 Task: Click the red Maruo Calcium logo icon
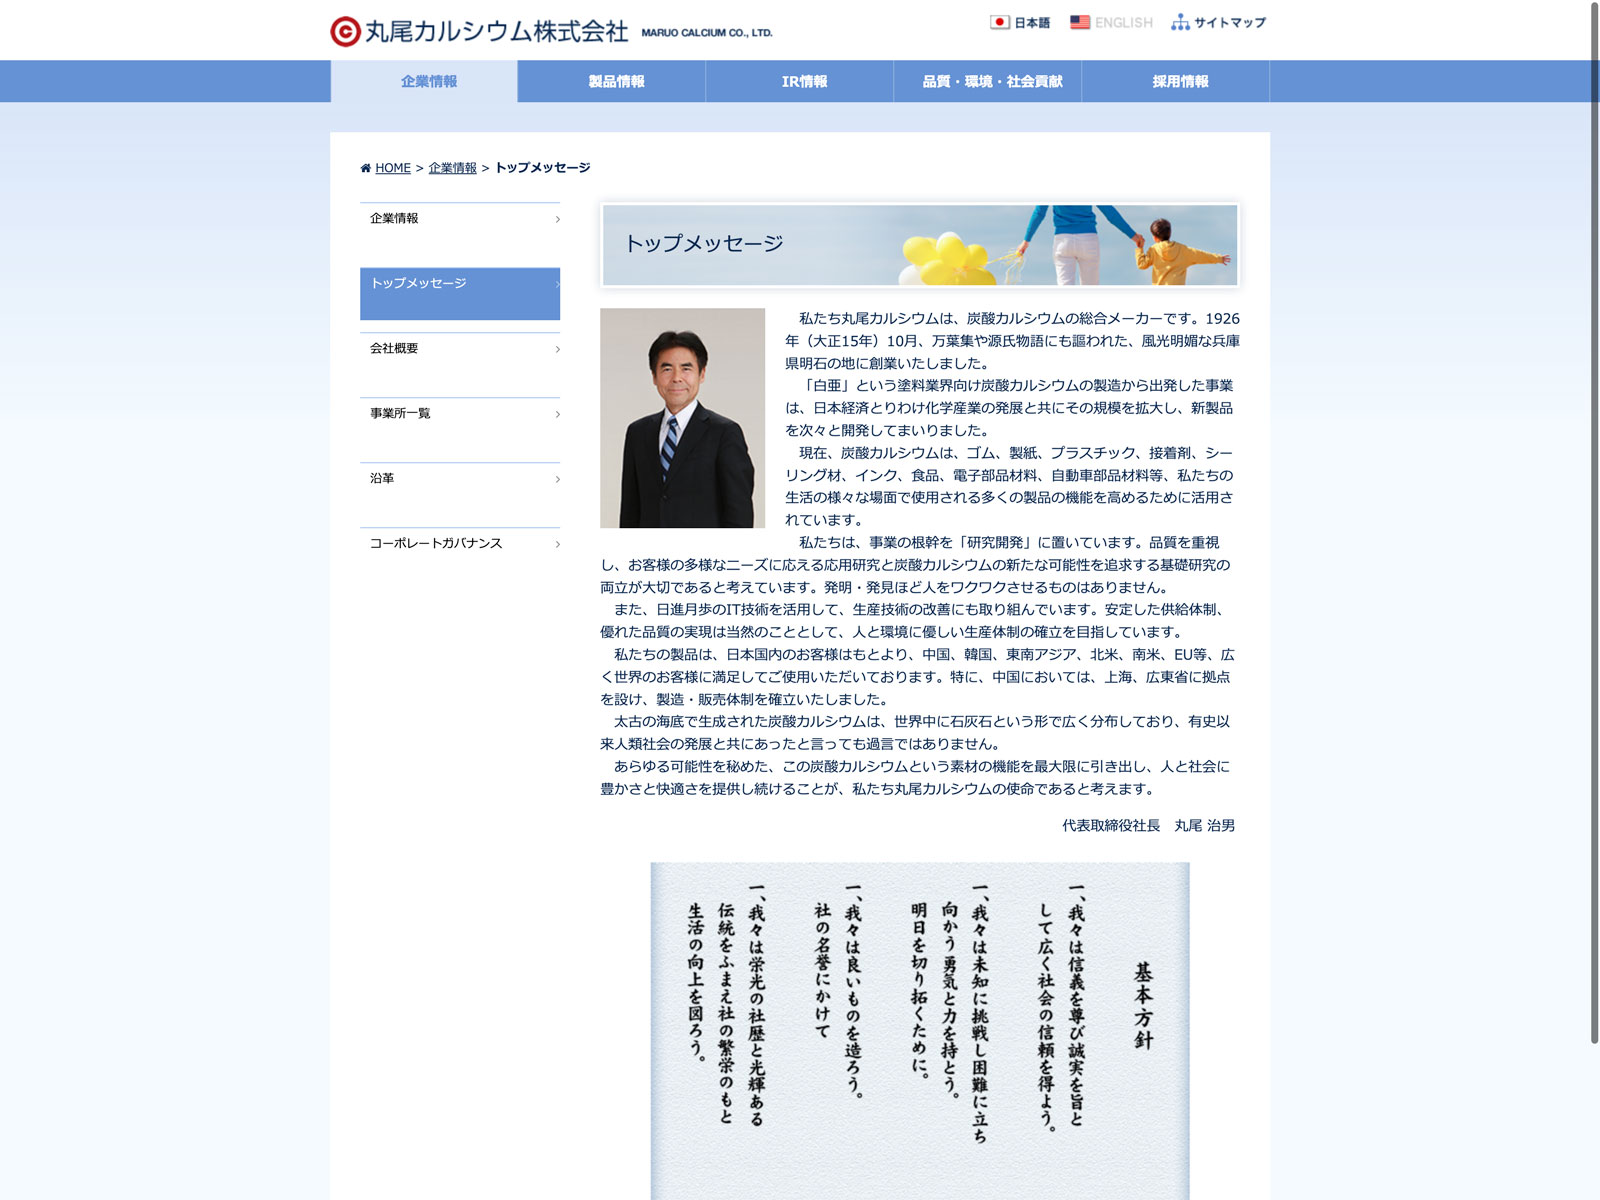[345, 32]
